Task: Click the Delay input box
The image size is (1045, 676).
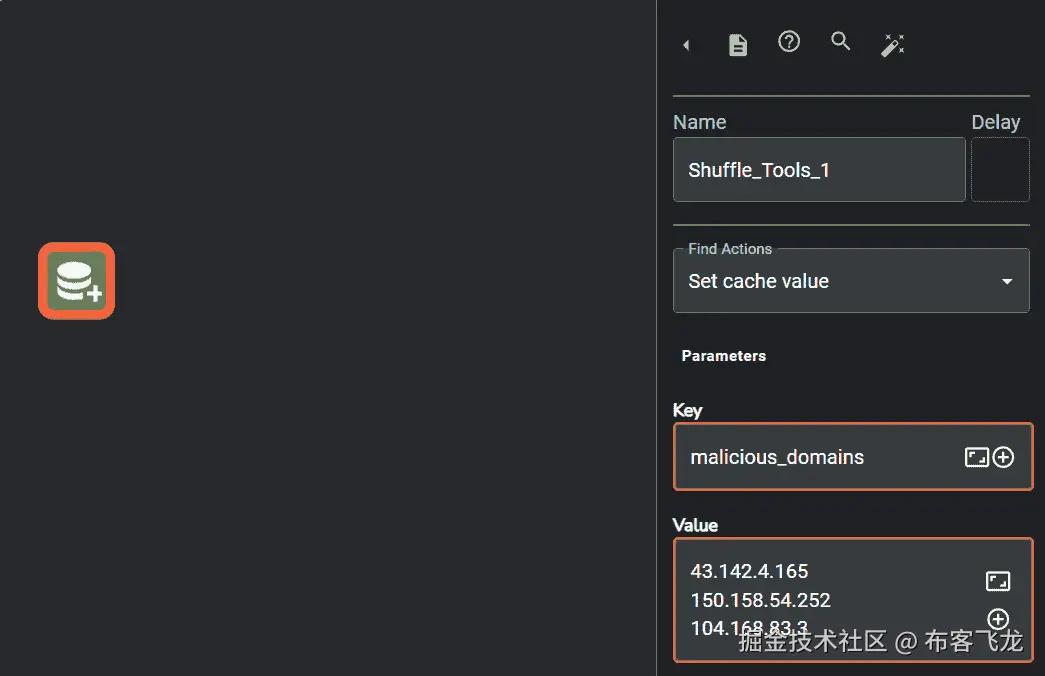Action: point(1000,169)
